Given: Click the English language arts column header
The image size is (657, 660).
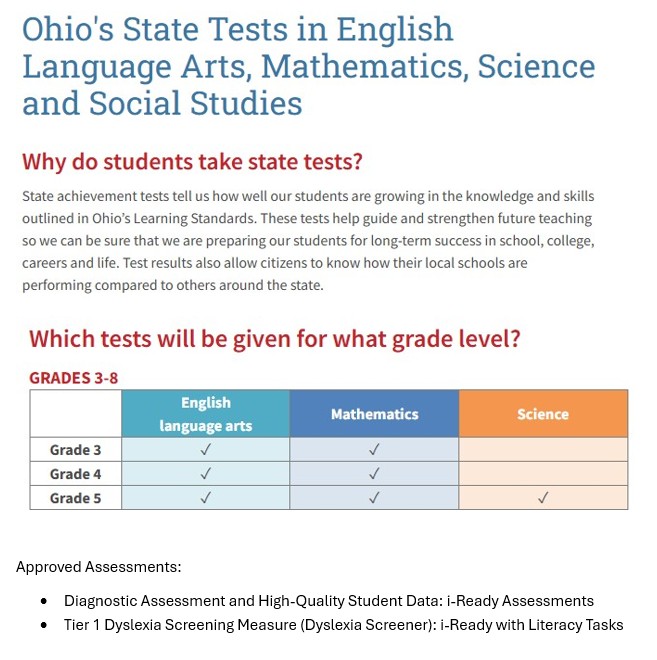Looking at the screenshot, I should [x=205, y=414].
